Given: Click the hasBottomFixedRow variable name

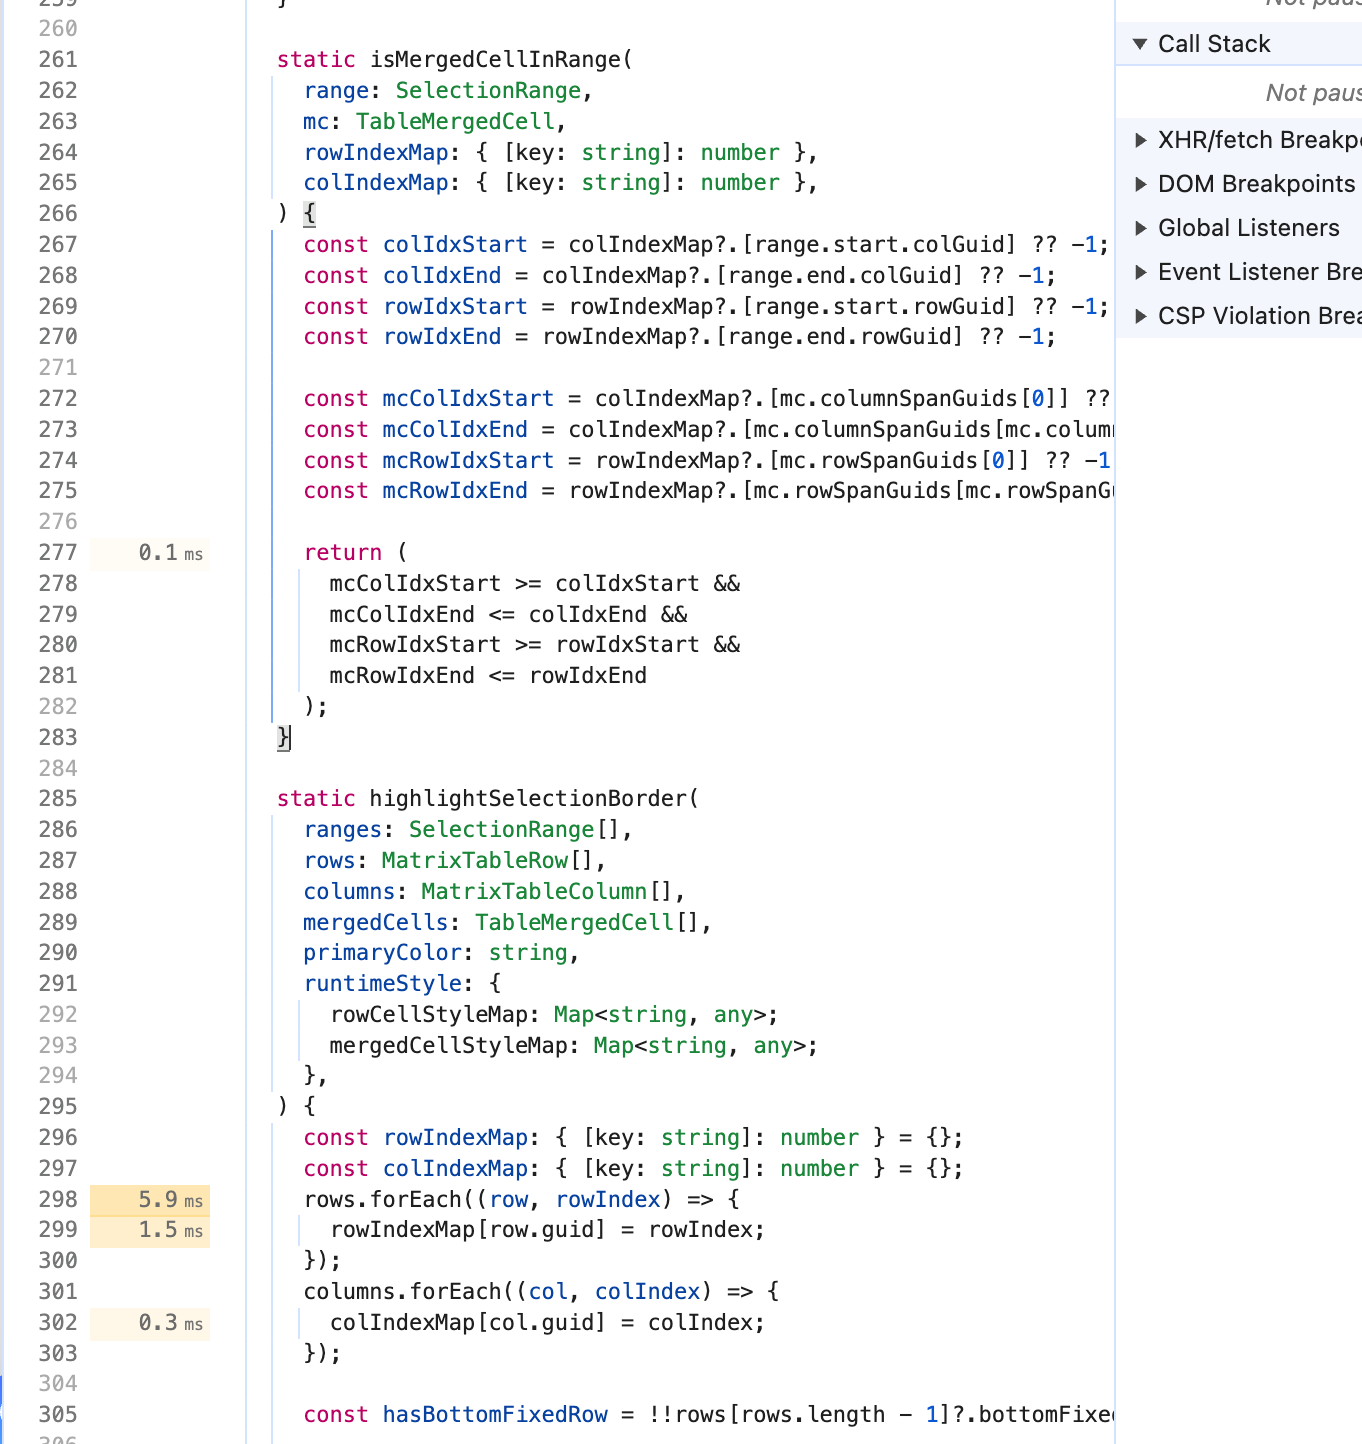Looking at the screenshot, I should pyautogui.click(x=495, y=1414).
